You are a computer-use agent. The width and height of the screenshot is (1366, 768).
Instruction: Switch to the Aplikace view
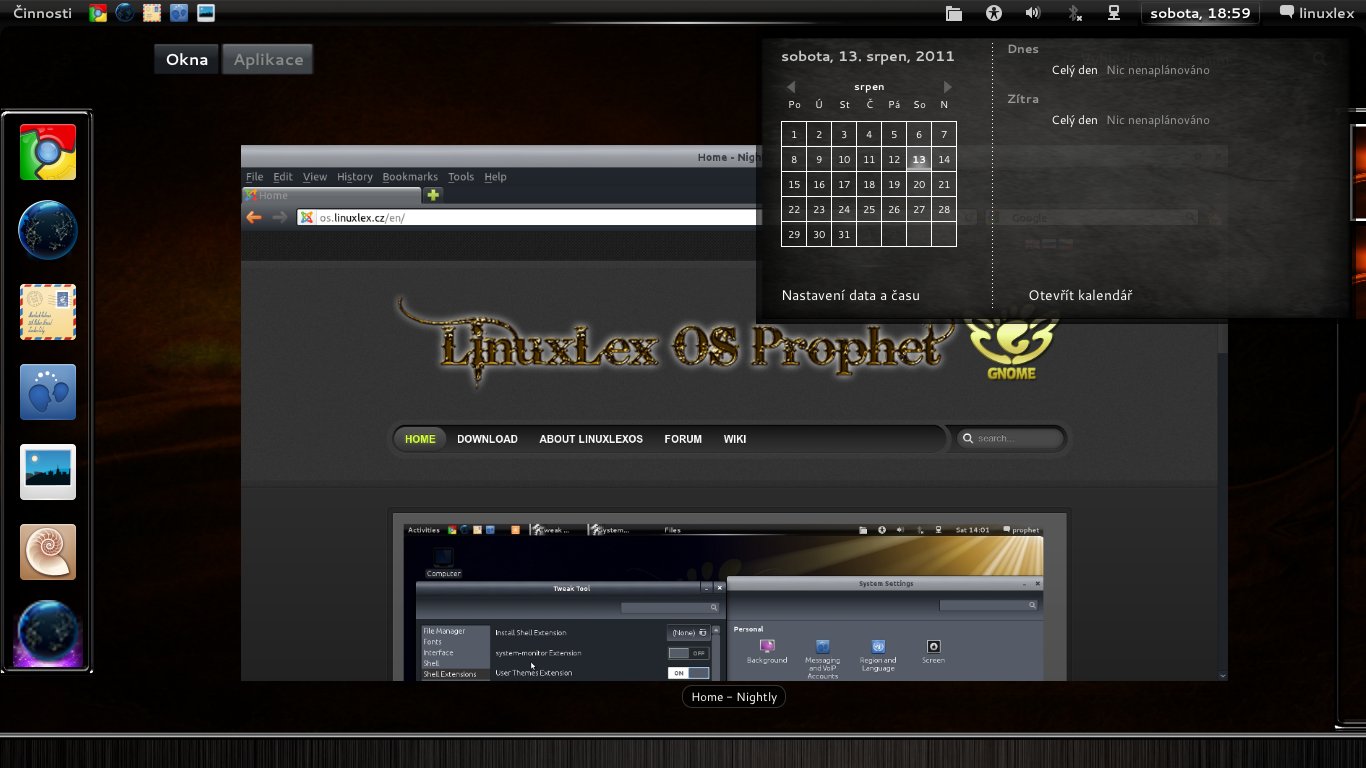click(x=268, y=60)
